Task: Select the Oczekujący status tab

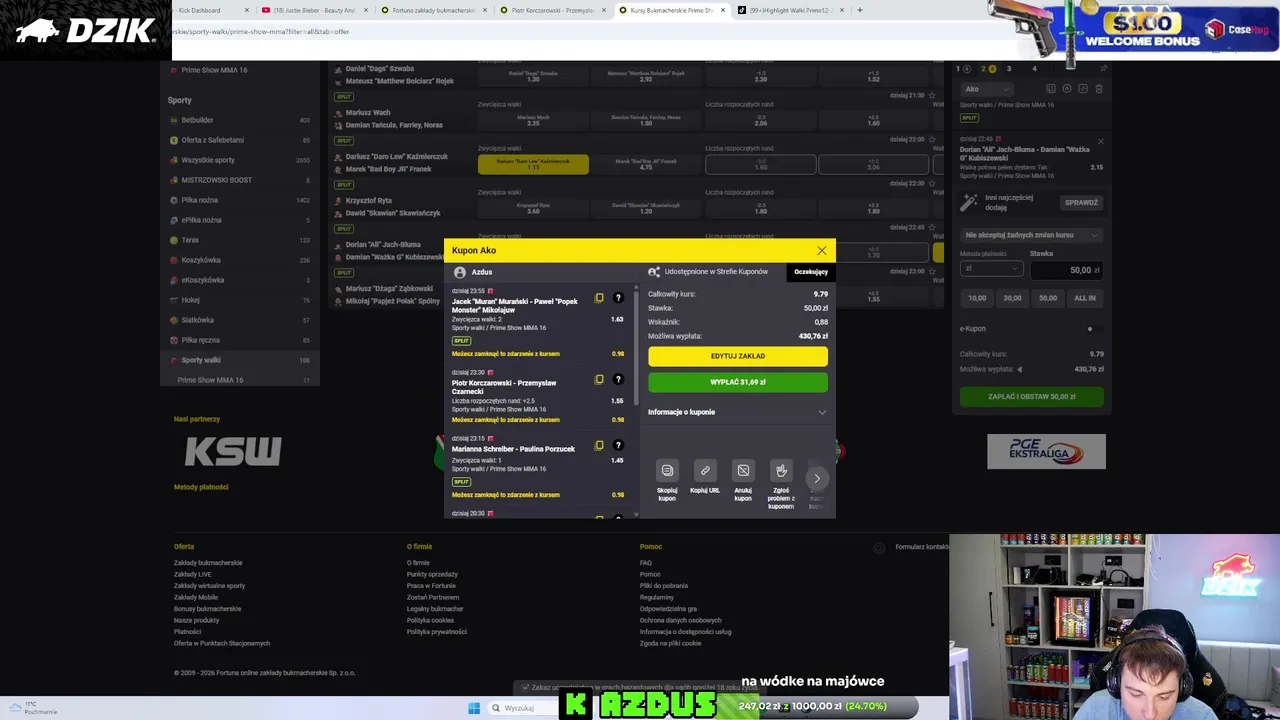Action: click(811, 272)
